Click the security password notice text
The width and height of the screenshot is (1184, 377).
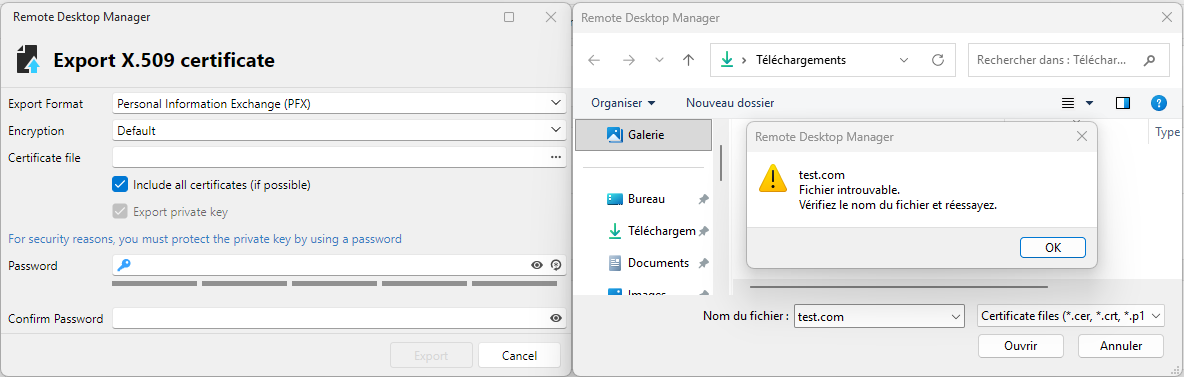tap(205, 239)
